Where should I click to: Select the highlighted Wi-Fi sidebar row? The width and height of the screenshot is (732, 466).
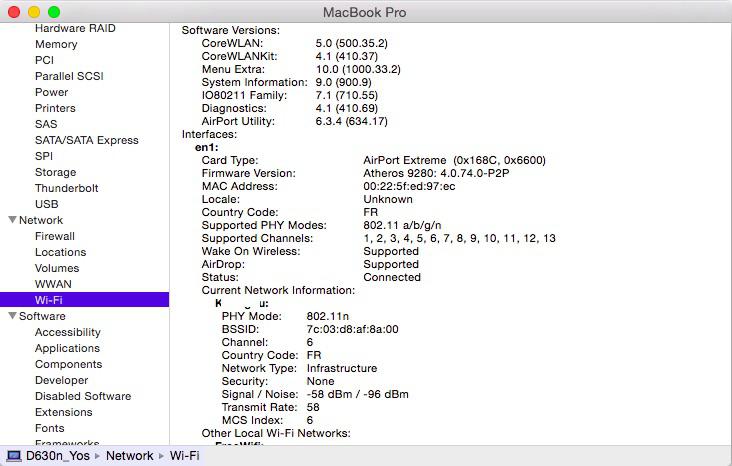[x=84, y=300]
